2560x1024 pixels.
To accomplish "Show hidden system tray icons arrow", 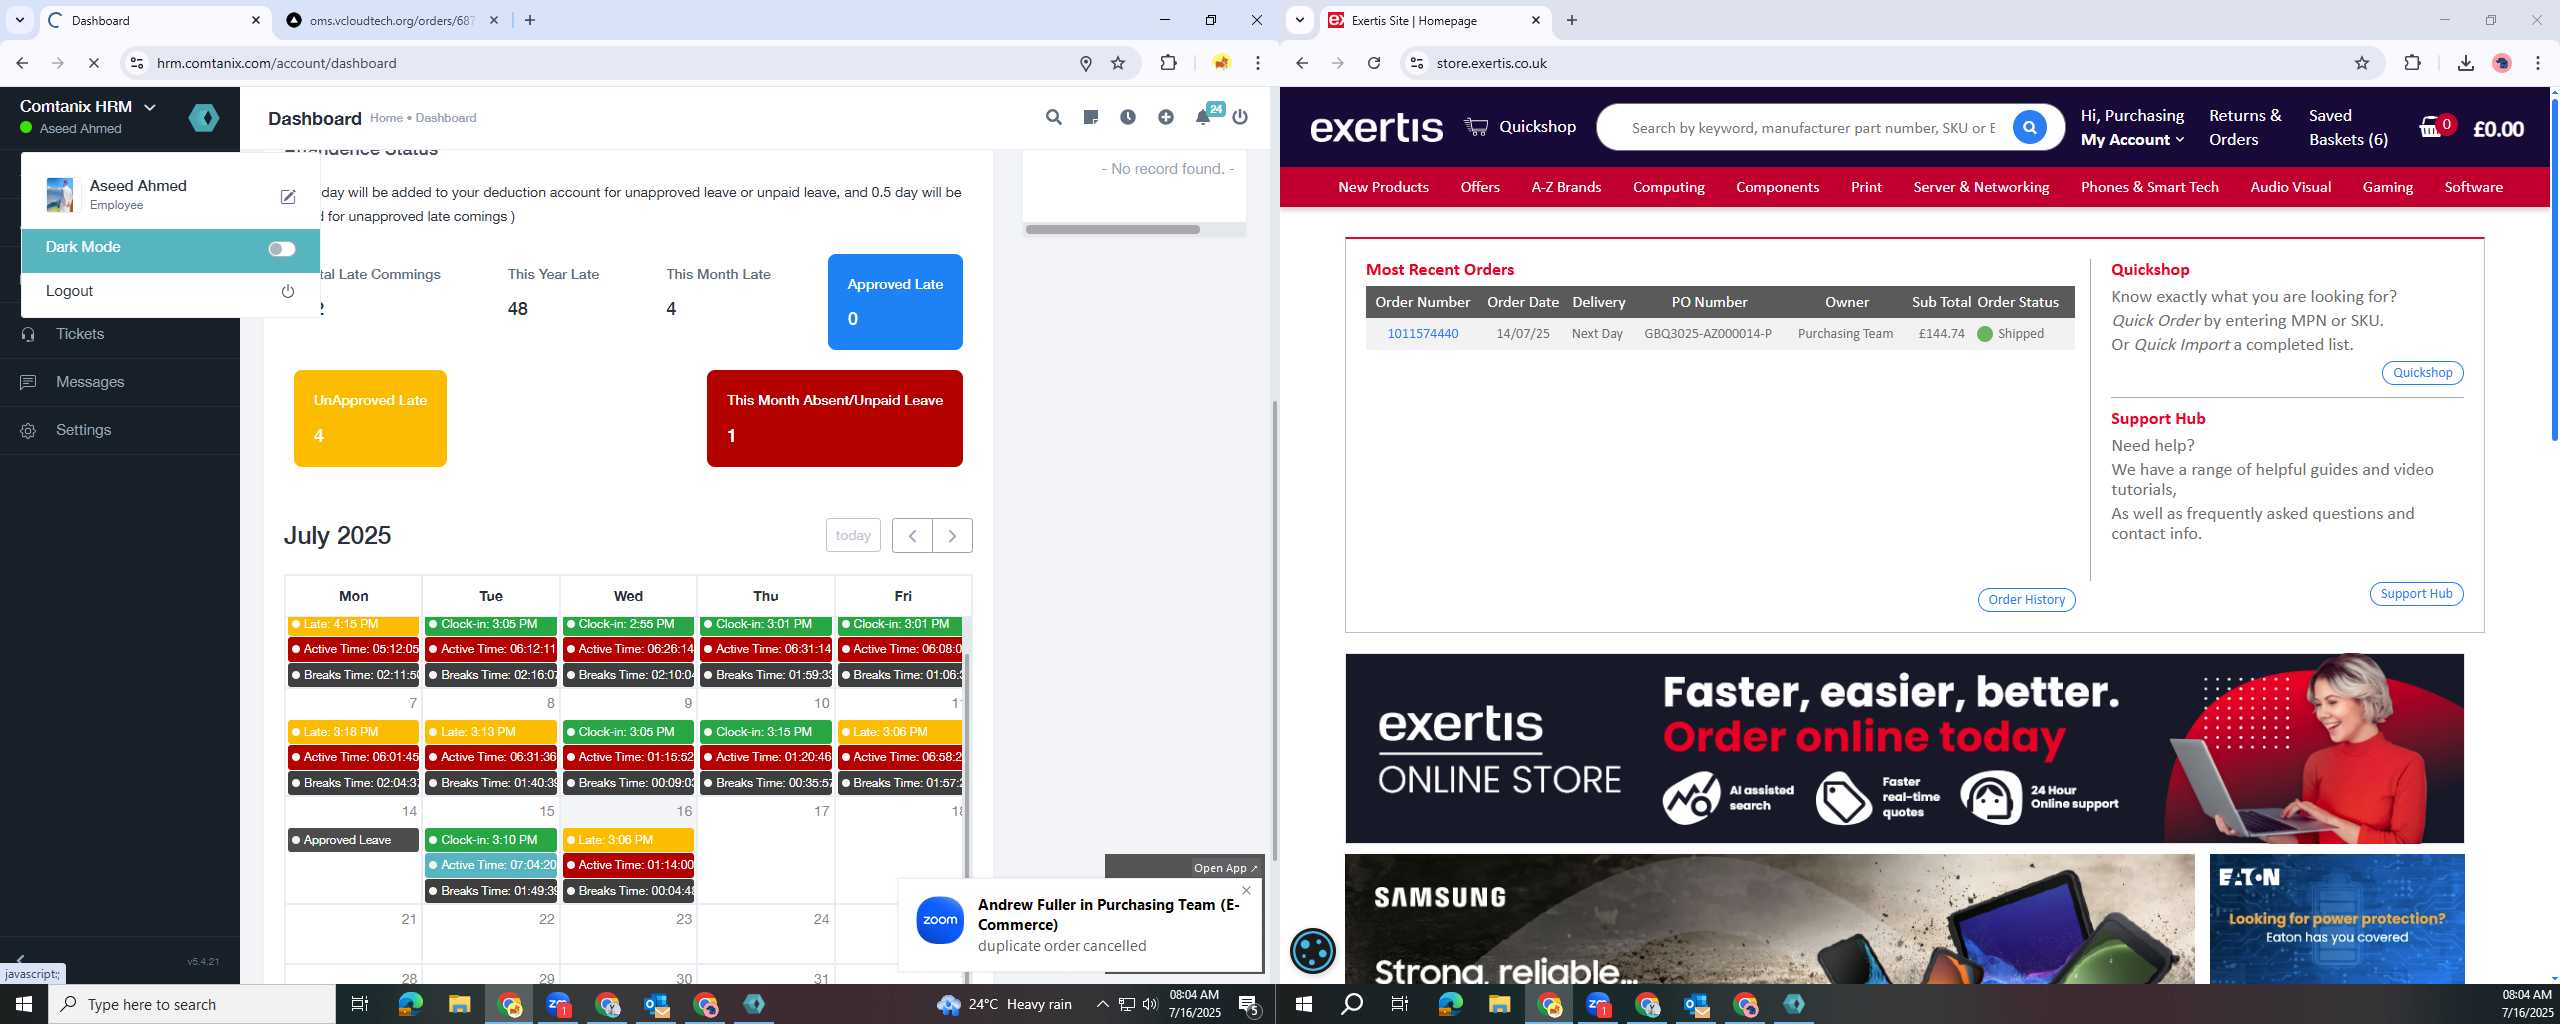I will (x=1102, y=1004).
